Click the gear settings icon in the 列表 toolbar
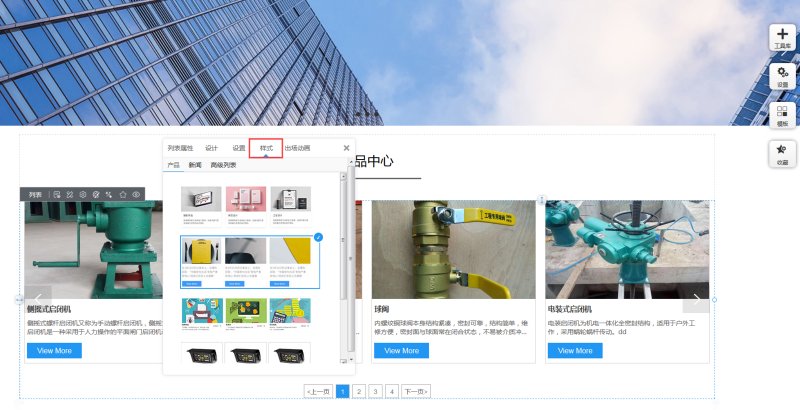800x410 pixels. (x=83, y=194)
